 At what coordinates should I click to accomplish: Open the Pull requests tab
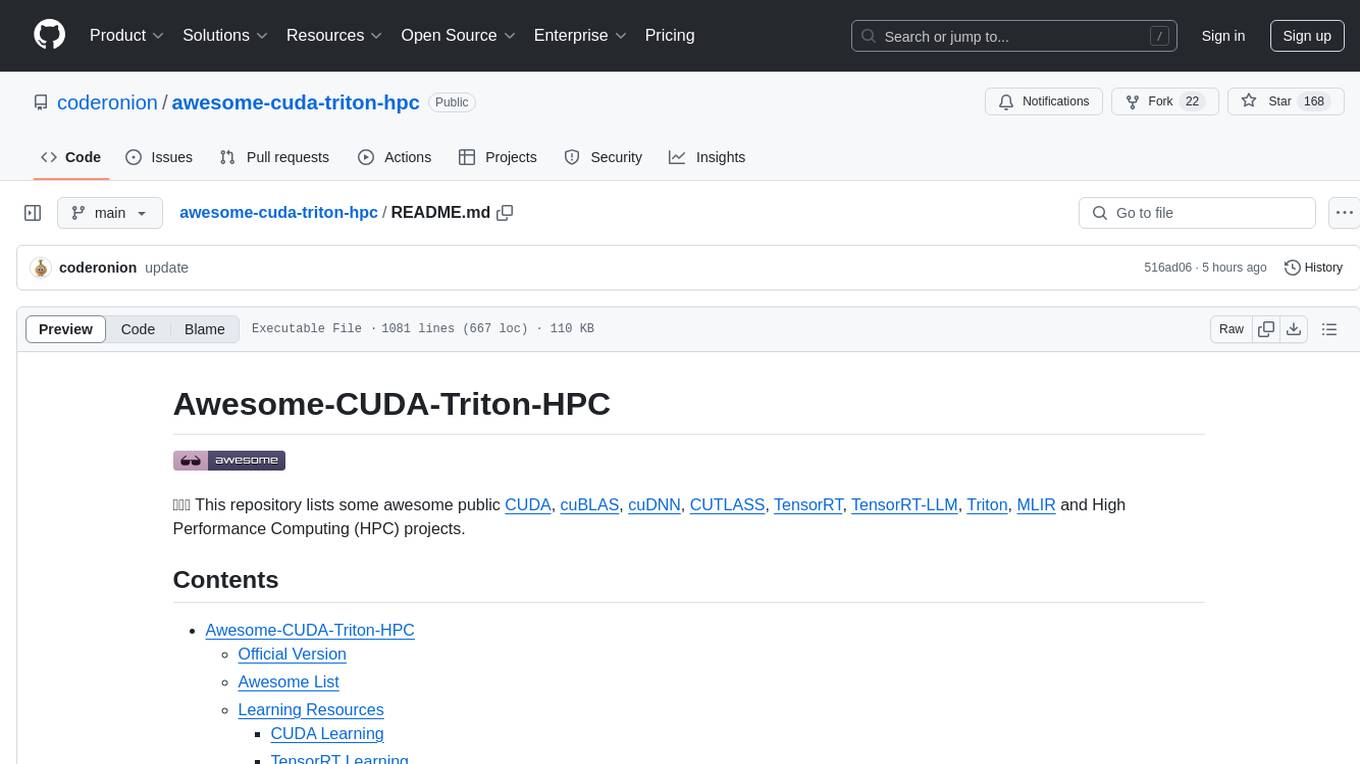pyautogui.click(x=274, y=157)
